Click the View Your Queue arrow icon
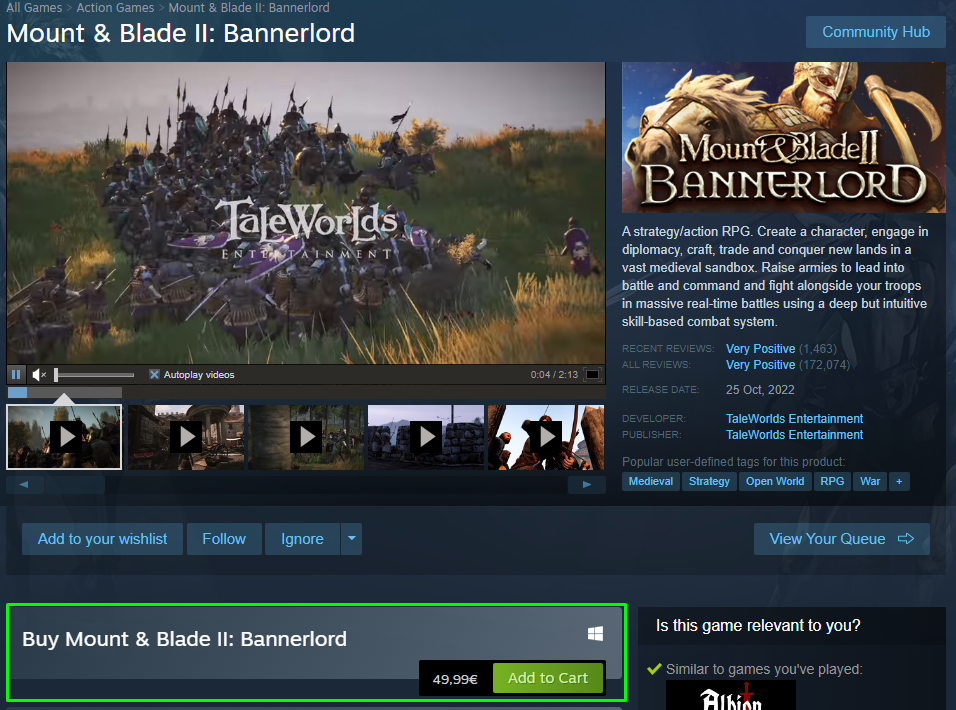956x710 pixels. pos(905,539)
